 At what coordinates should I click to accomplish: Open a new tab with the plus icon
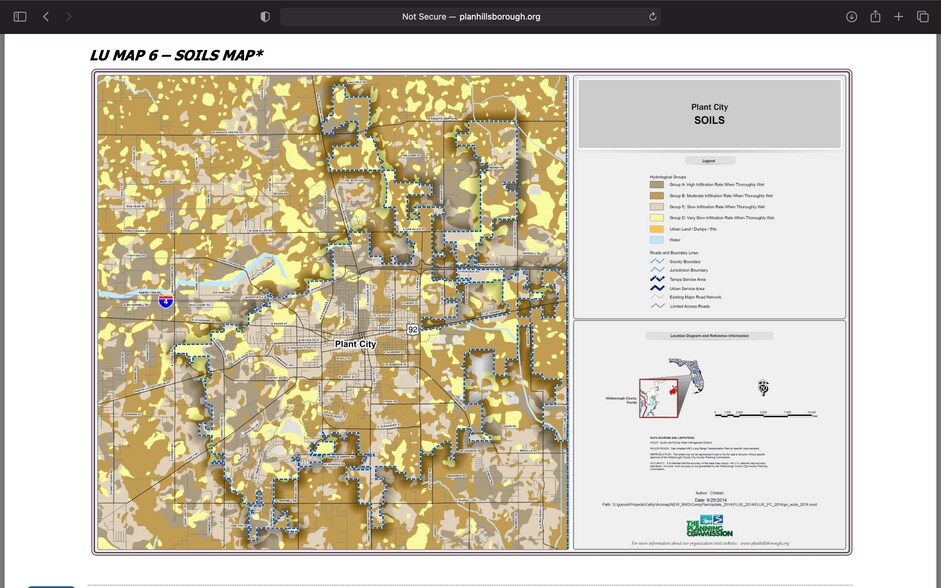coord(899,17)
